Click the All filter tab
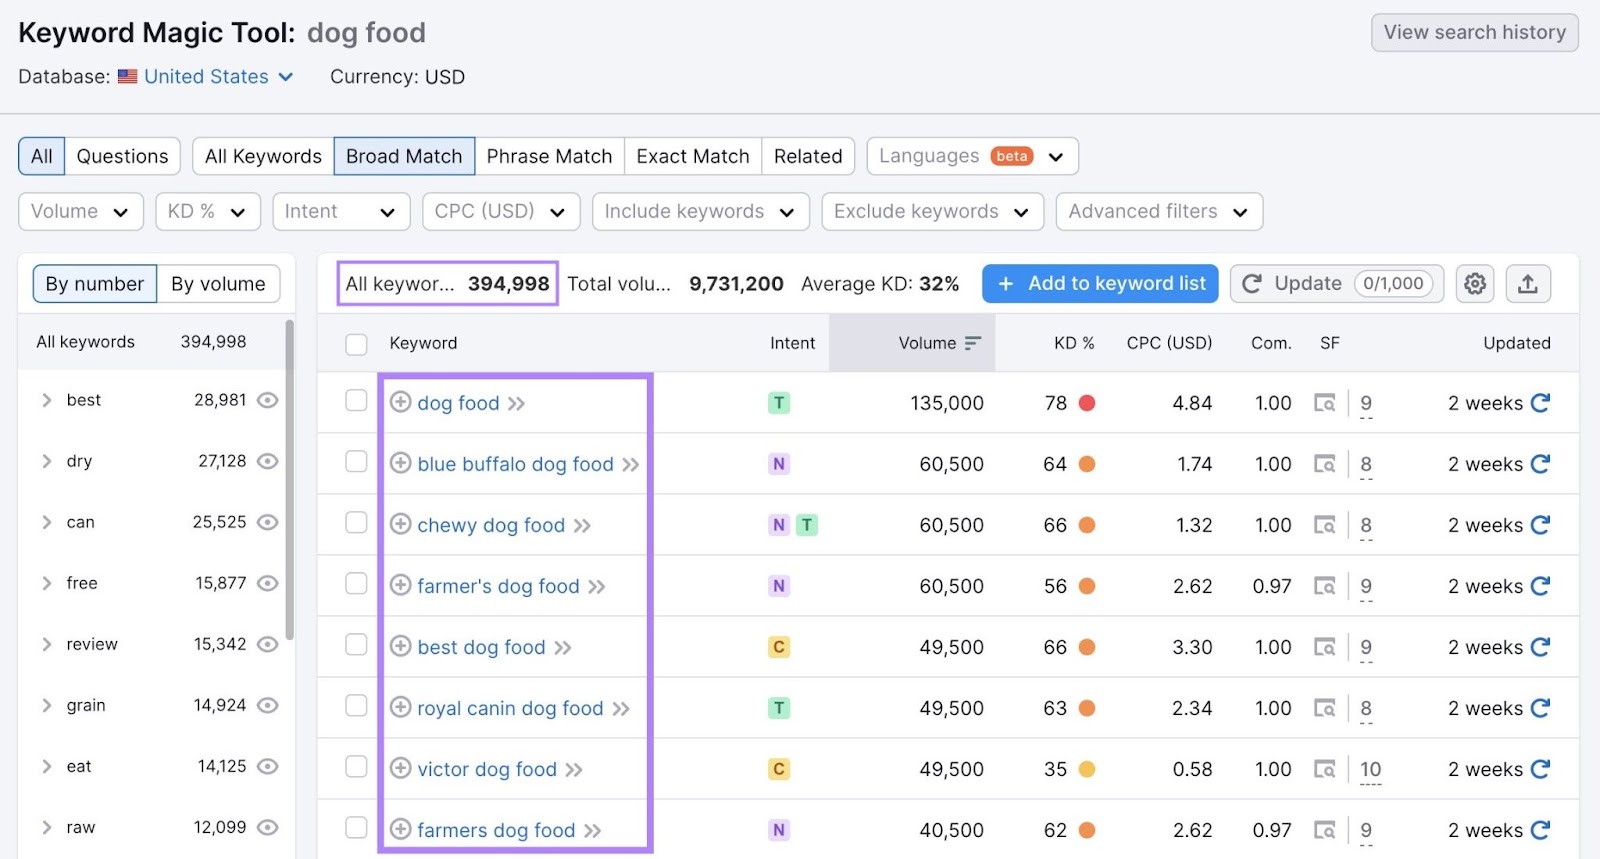Image resolution: width=1600 pixels, height=859 pixels. click(x=41, y=156)
